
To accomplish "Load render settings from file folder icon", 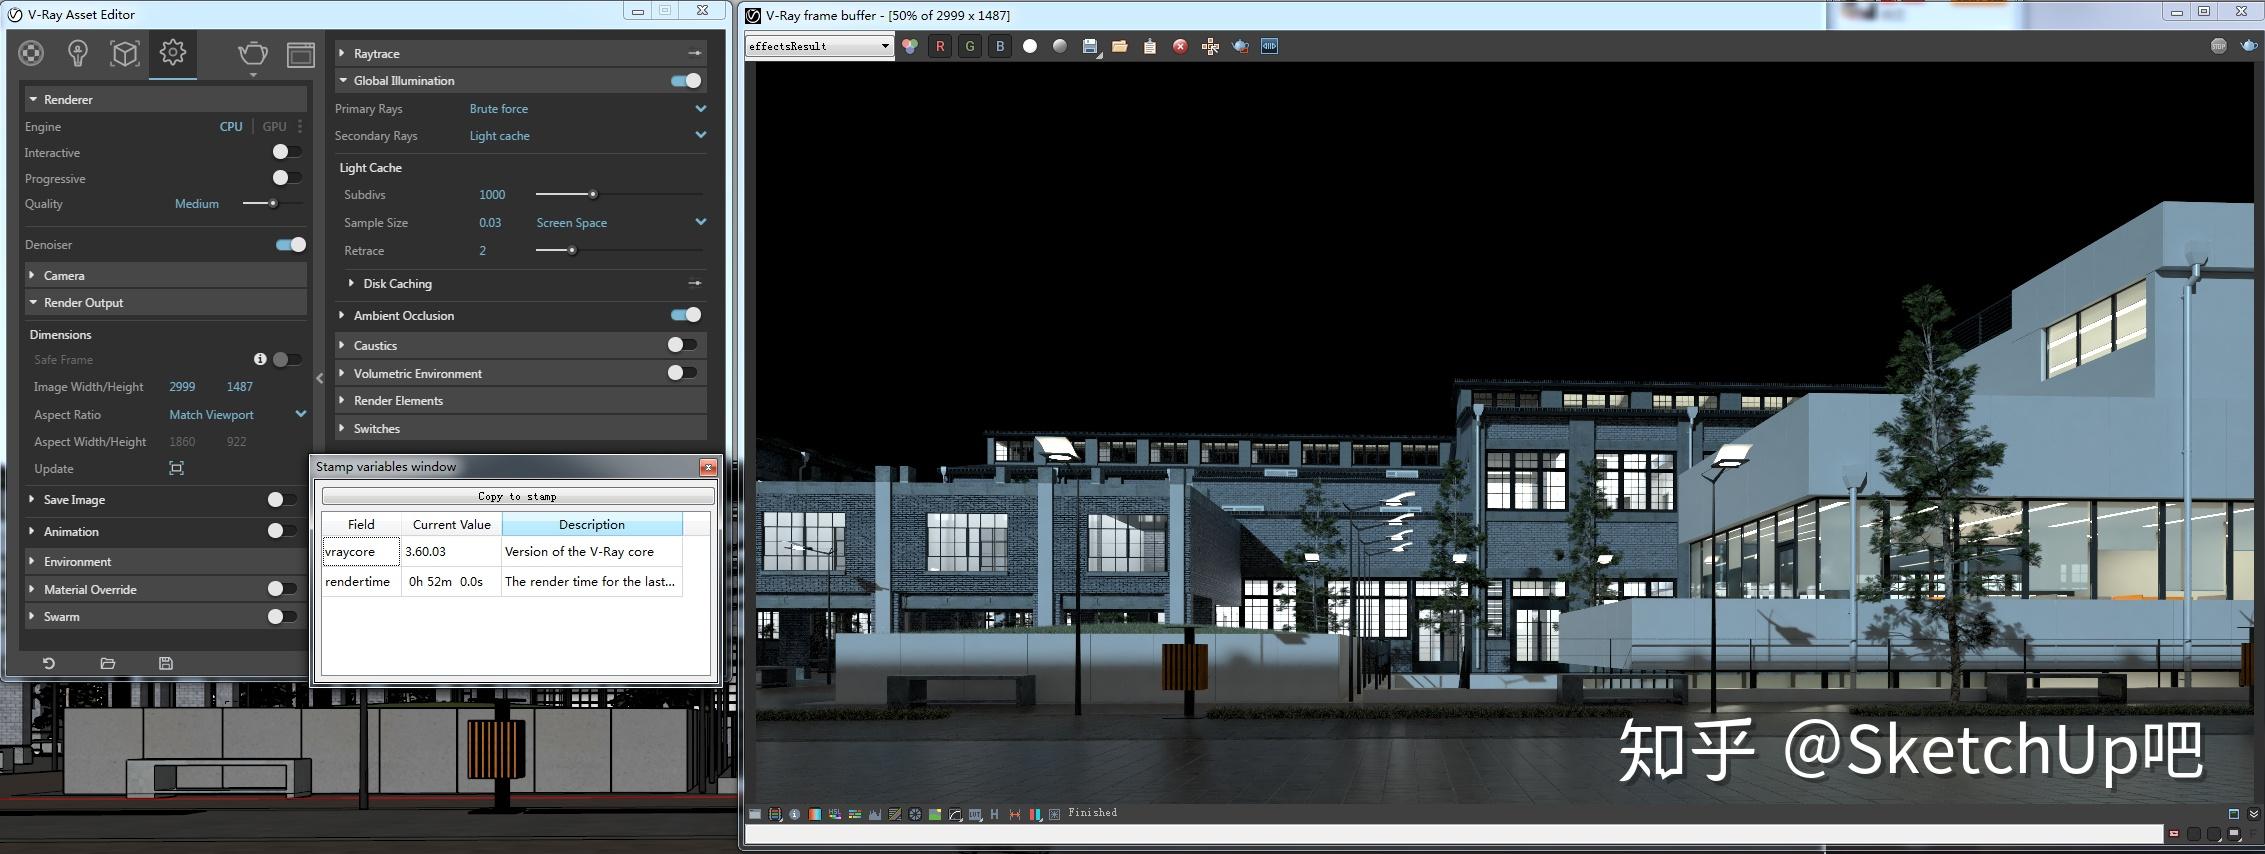I will click(x=108, y=663).
